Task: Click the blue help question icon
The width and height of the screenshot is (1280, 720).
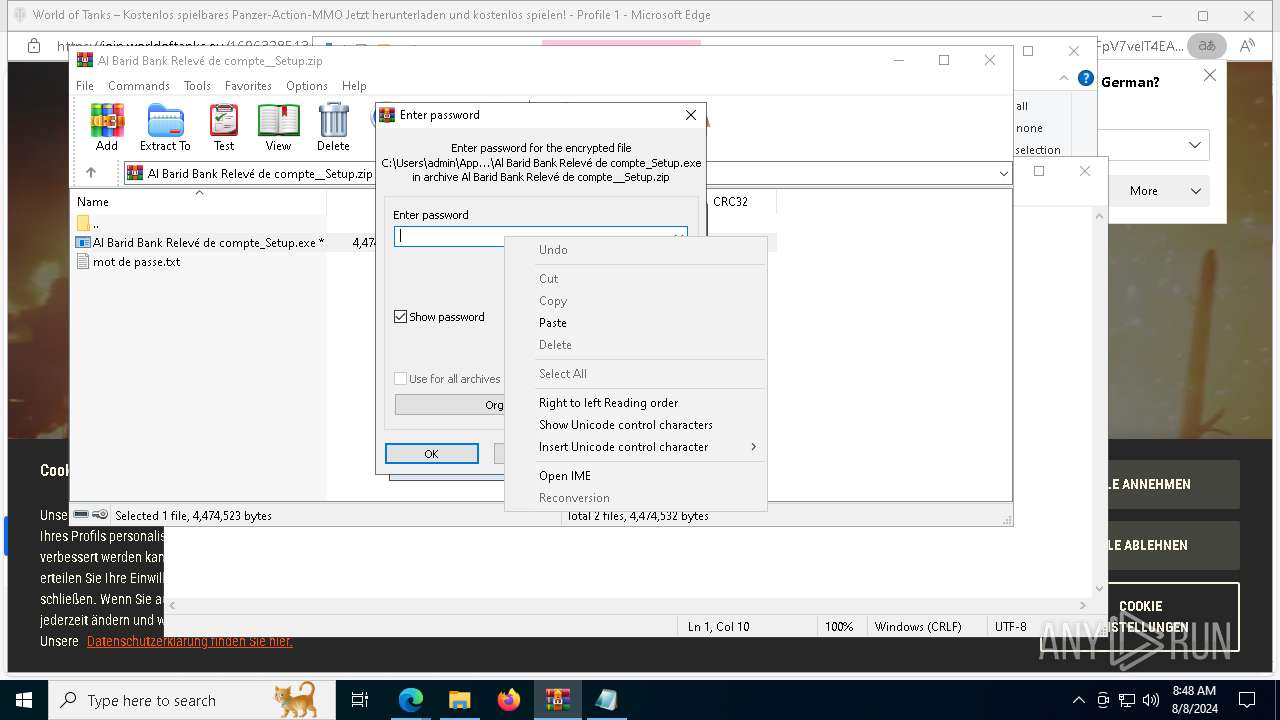Action: [1086, 78]
